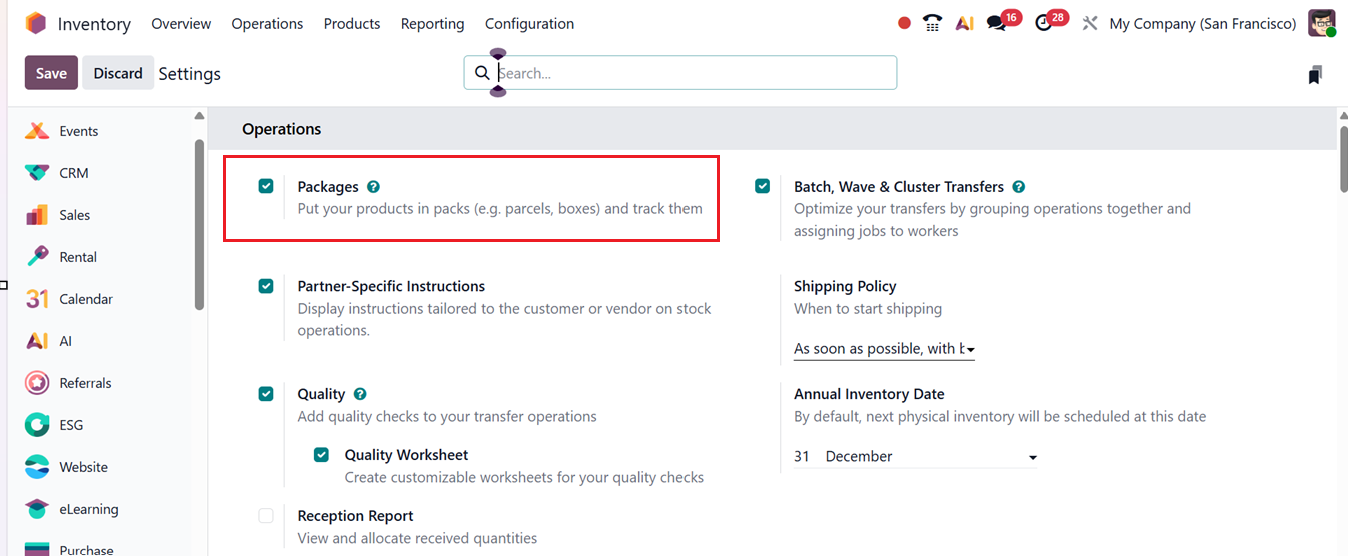Click the Shipping Policy label
This screenshot has height=556, width=1348.
pos(845,286)
